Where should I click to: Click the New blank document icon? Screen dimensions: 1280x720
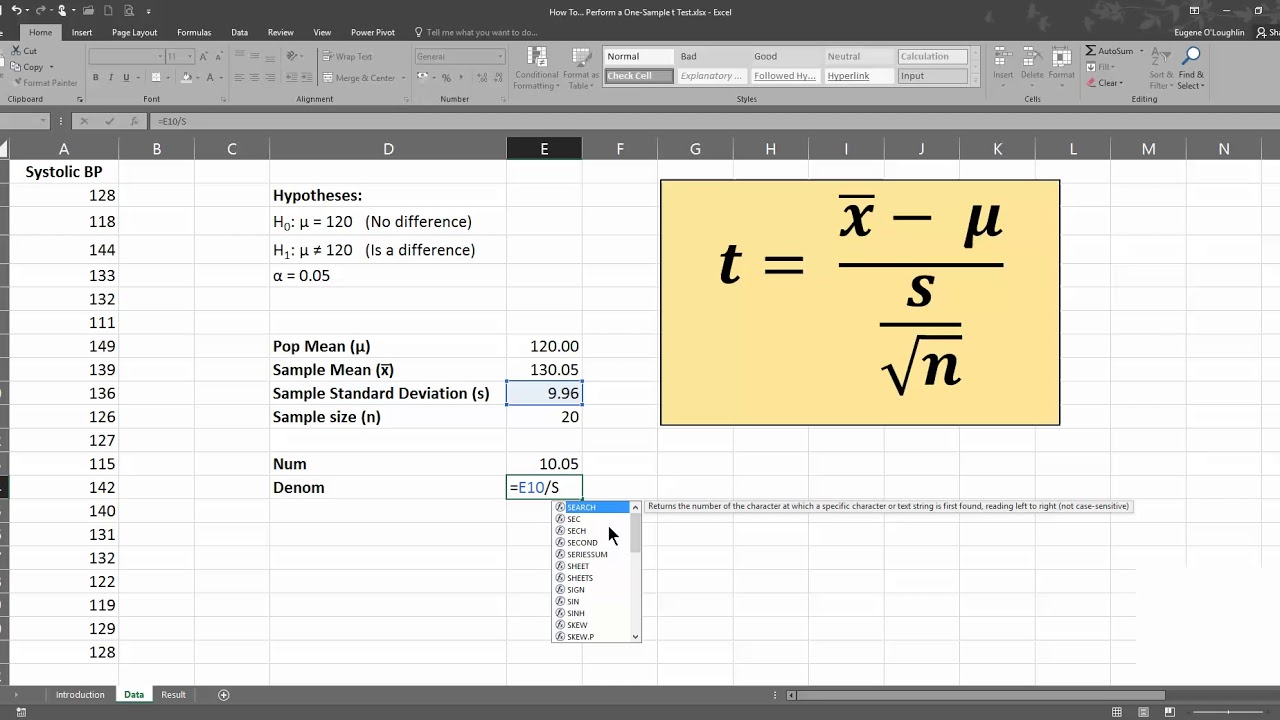[x=108, y=11]
